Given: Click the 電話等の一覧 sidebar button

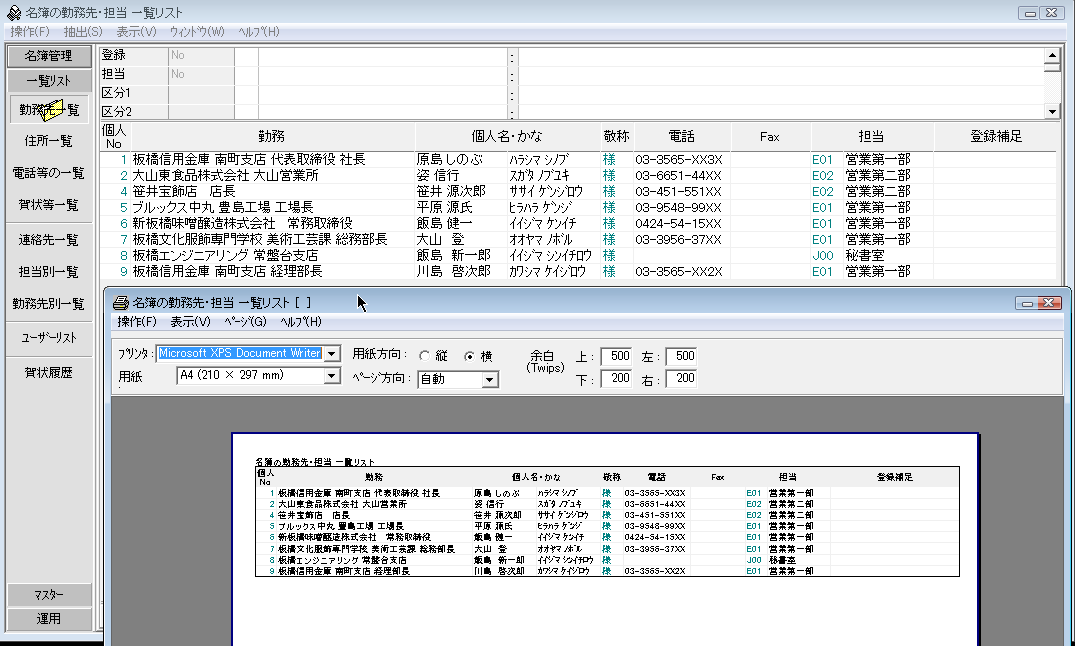Looking at the screenshot, I should pyautogui.click(x=49, y=173).
